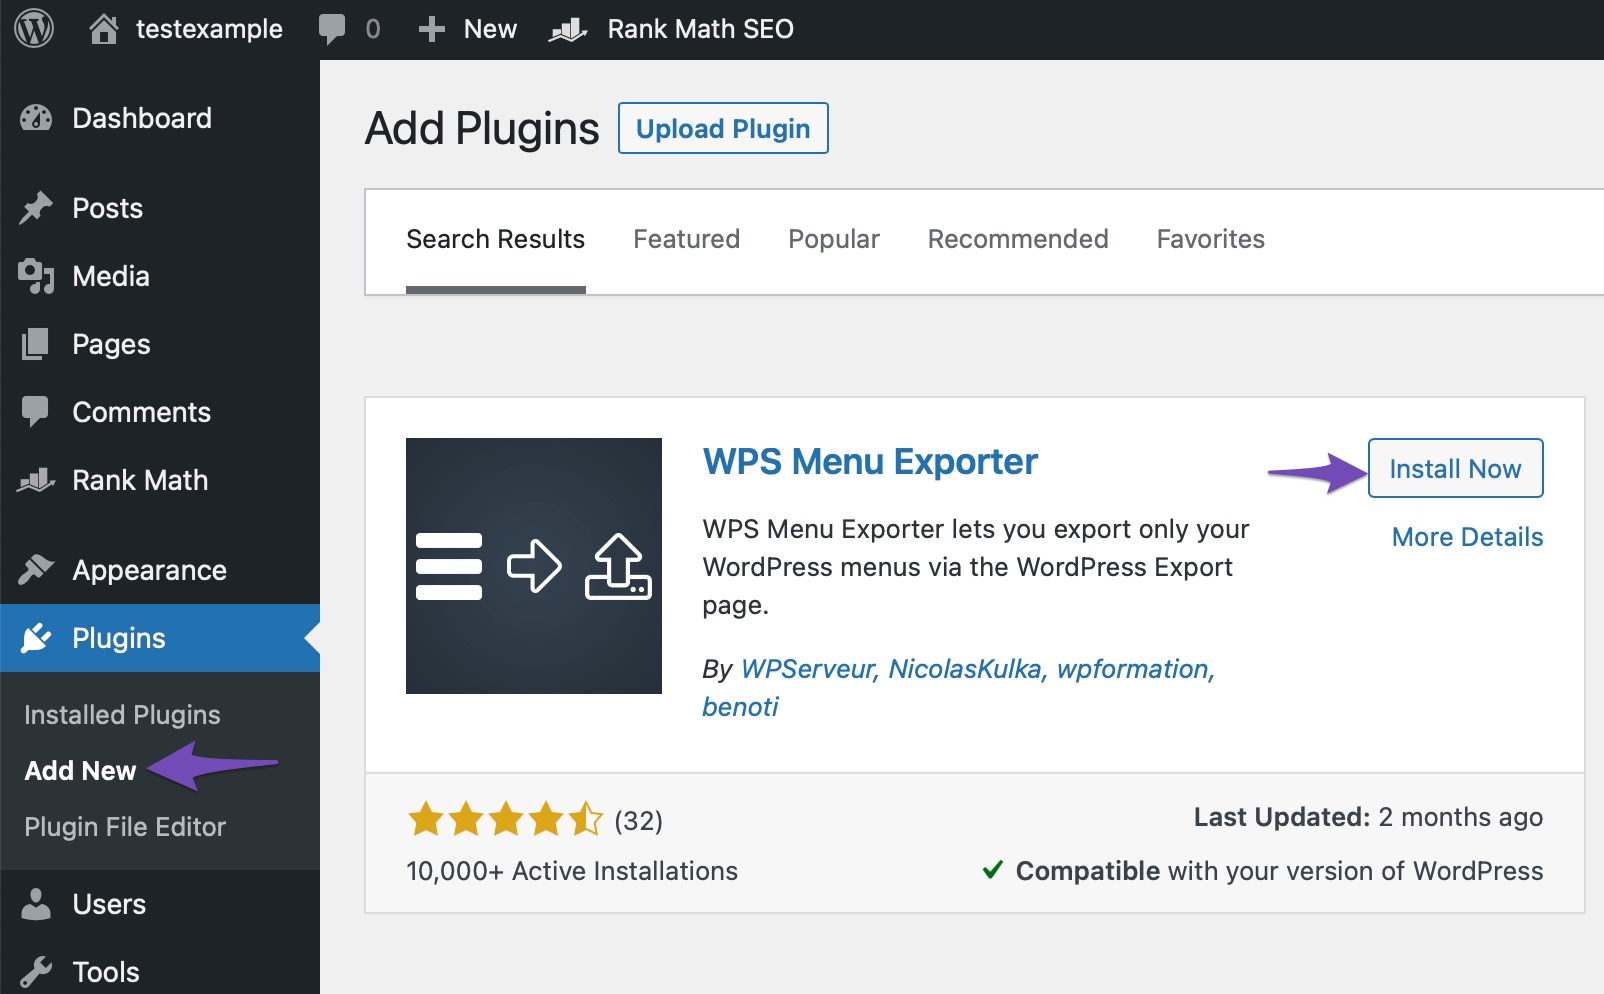The height and width of the screenshot is (994, 1604).
Task: Click the testexample site name
Action: pos(209,29)
